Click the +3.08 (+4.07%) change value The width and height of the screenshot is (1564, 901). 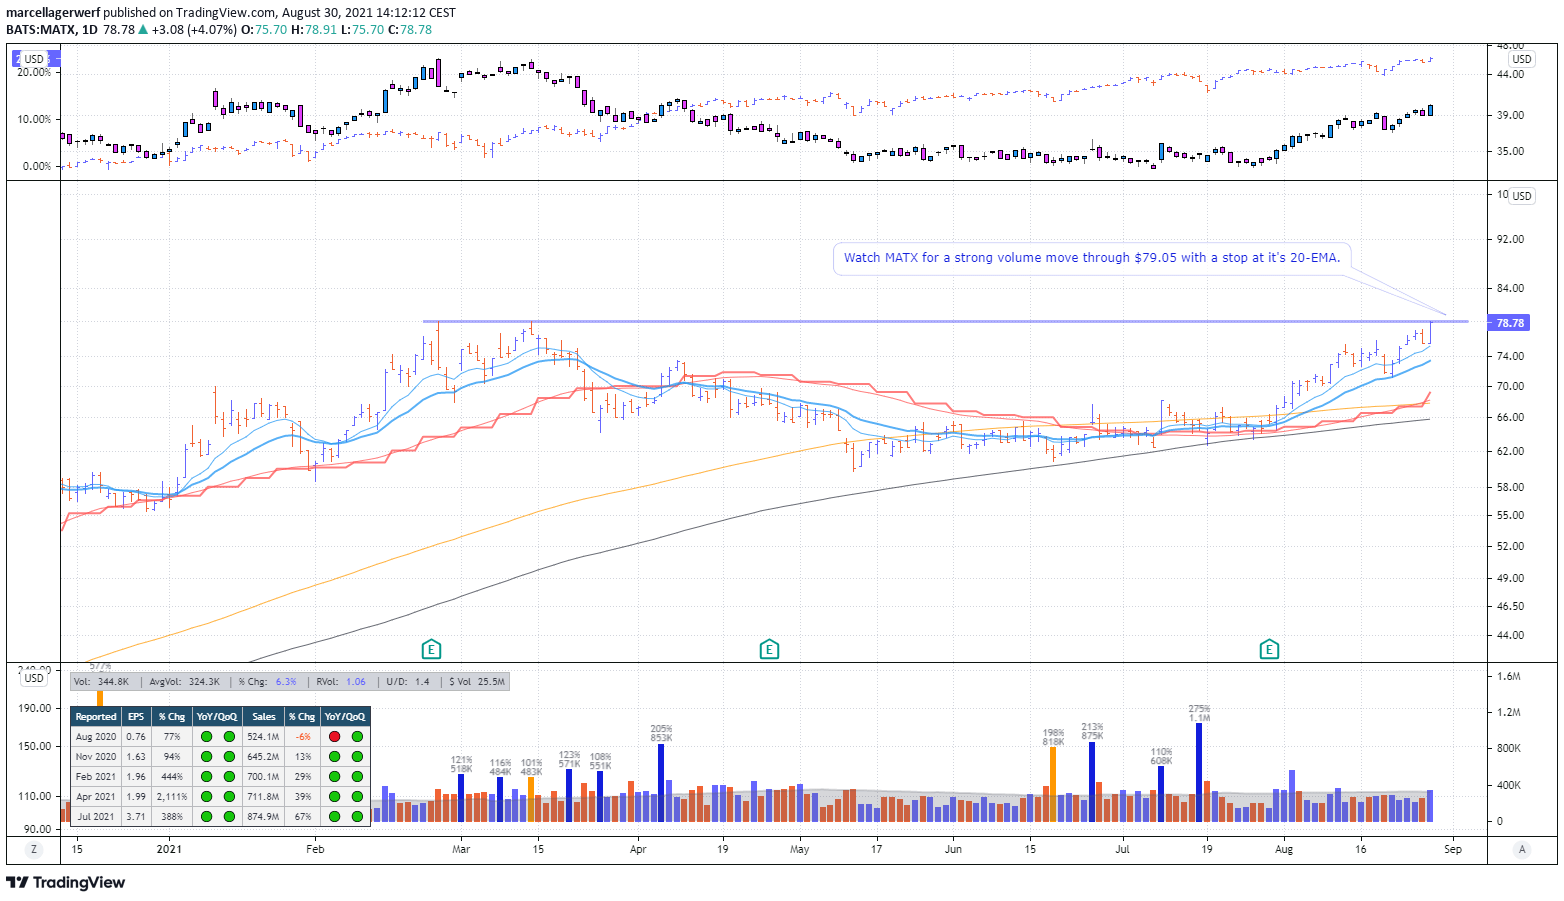click(194, 30)
